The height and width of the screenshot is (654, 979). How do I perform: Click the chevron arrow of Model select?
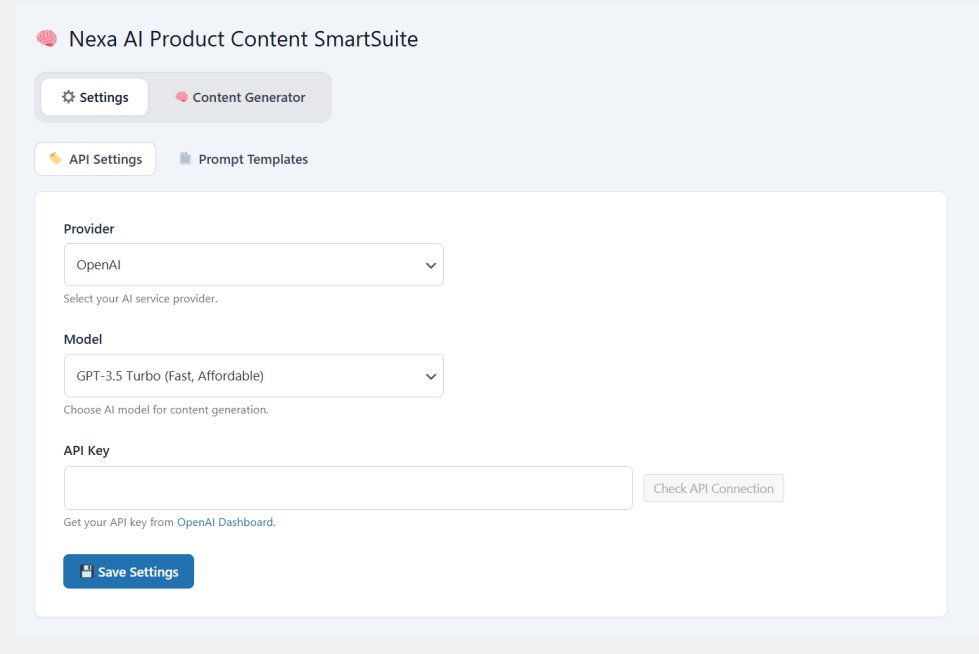[x=431, y=377]
